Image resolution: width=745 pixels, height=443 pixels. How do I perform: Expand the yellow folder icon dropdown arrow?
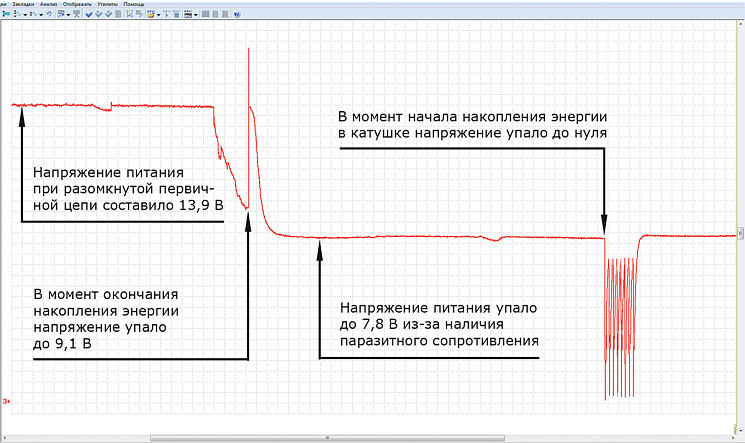point(158,15)
